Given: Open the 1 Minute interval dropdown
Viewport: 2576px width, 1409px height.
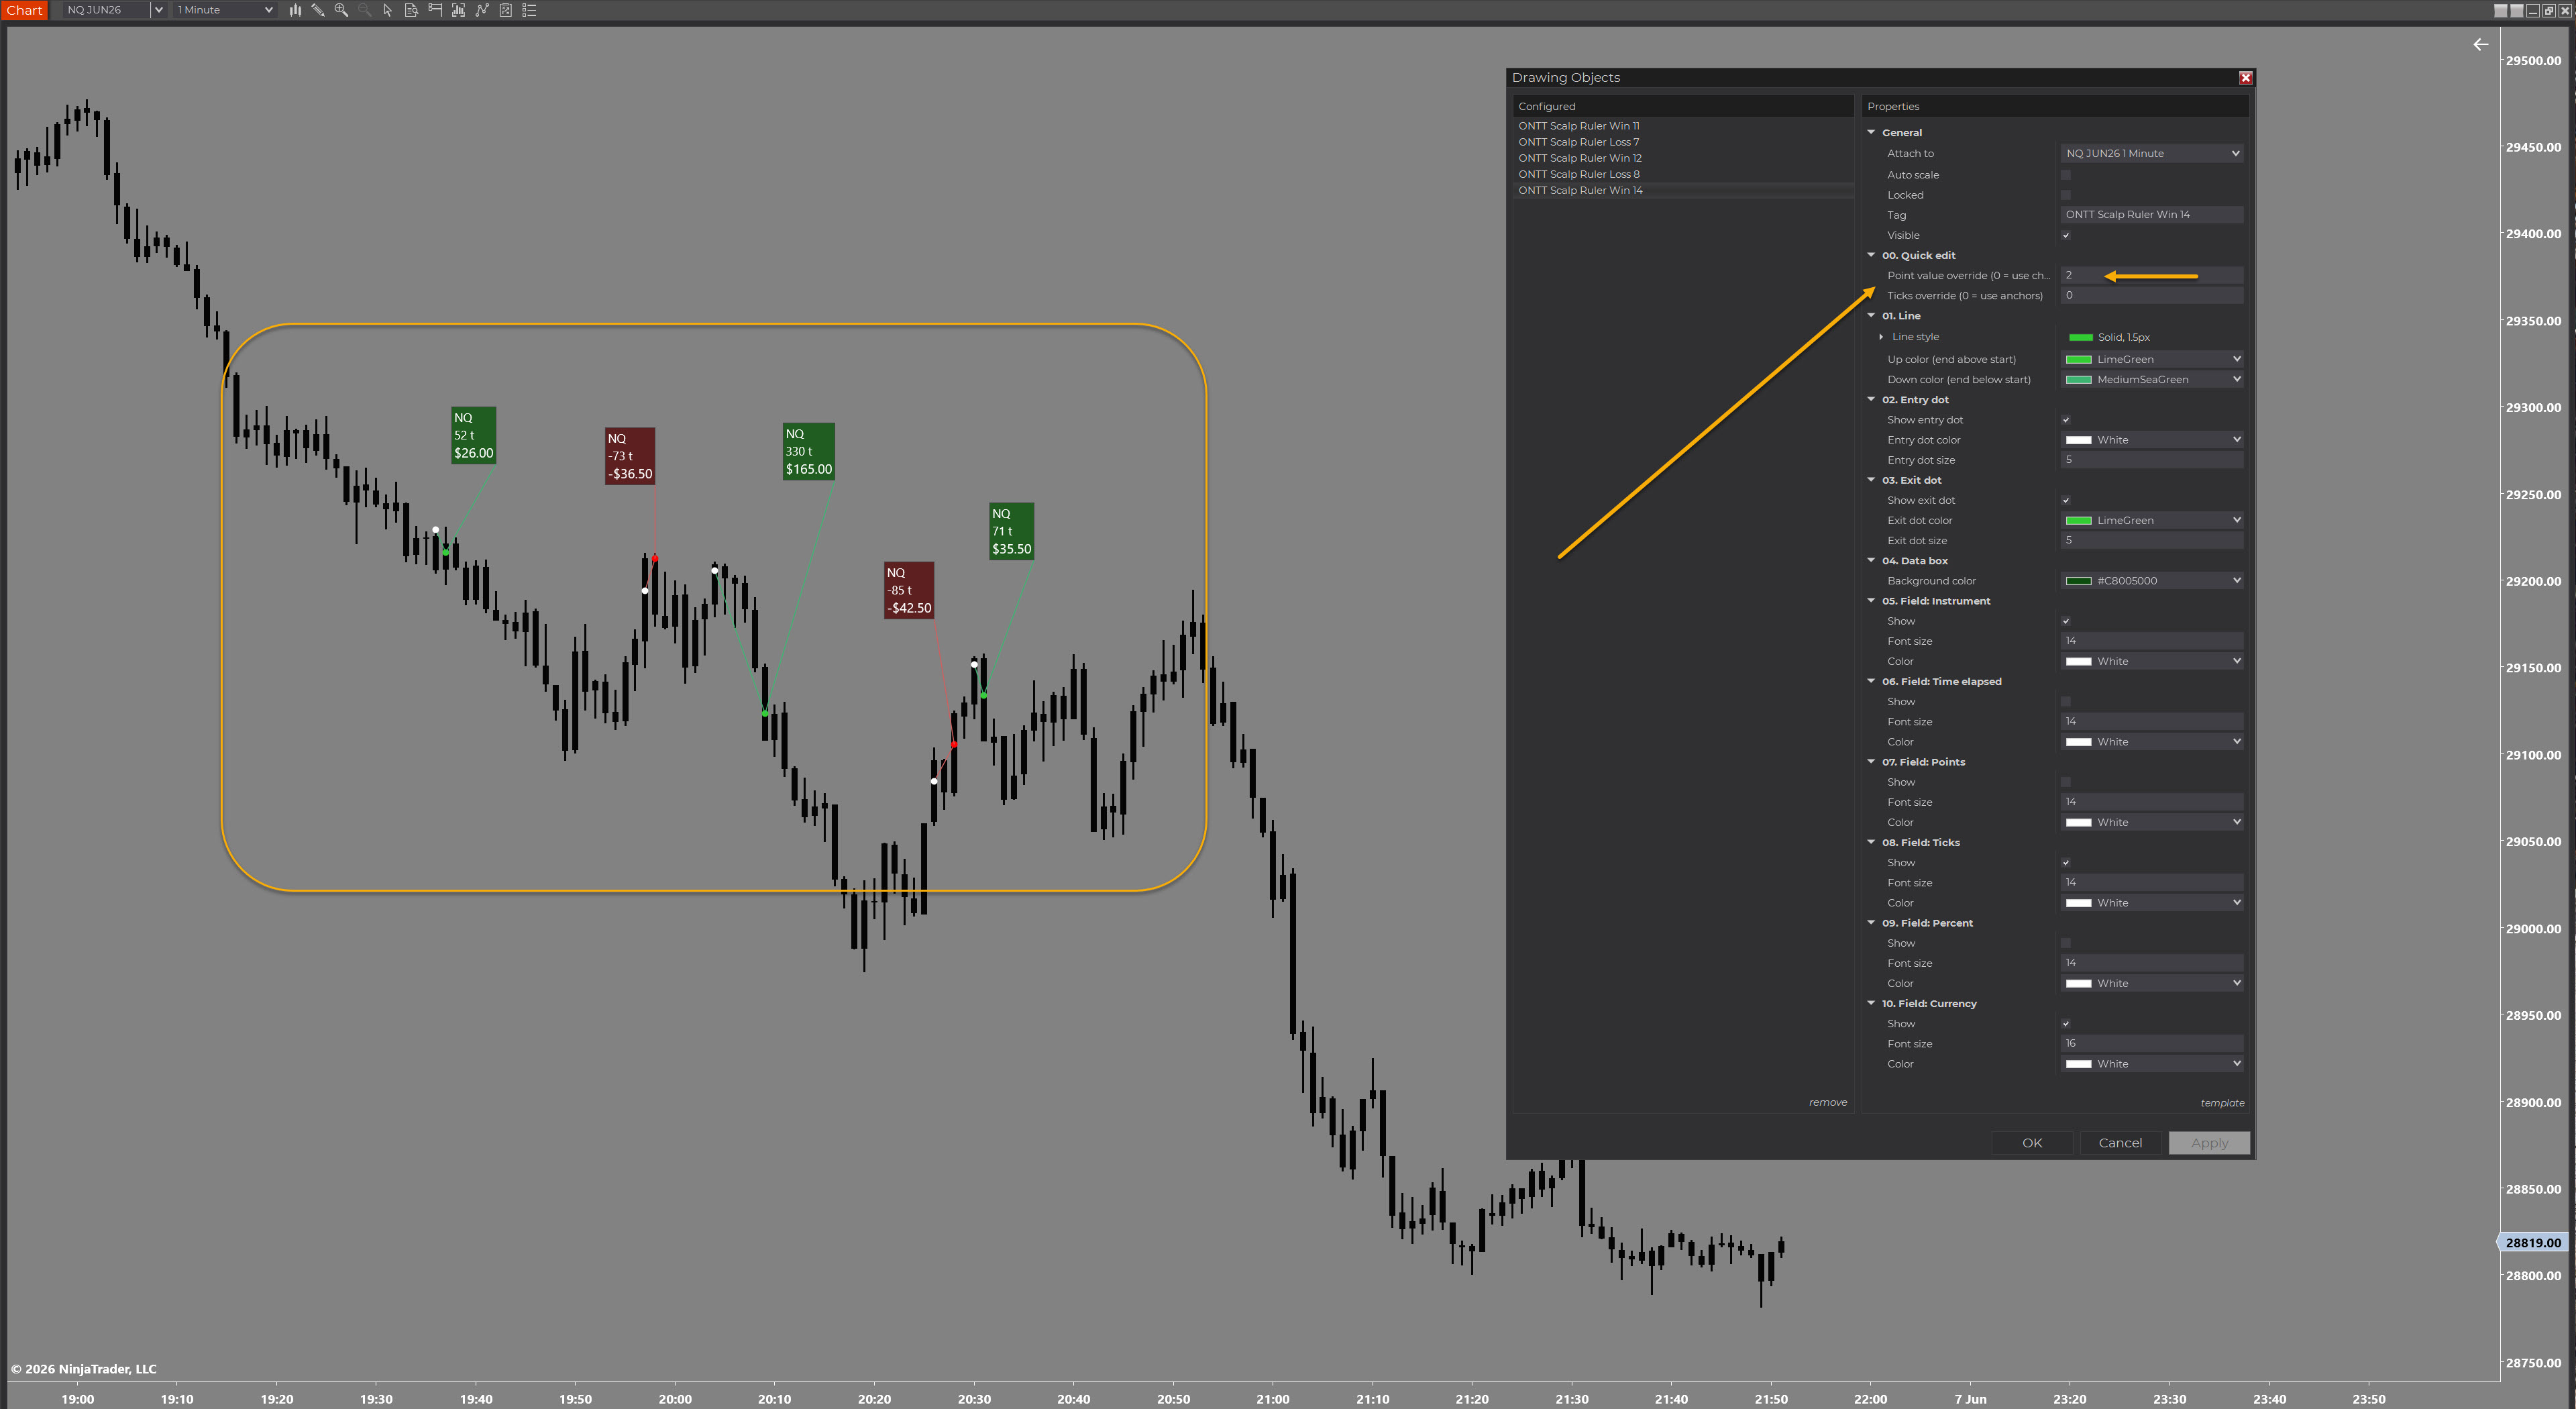Looking at the screenshot, I should pos(225,10).
